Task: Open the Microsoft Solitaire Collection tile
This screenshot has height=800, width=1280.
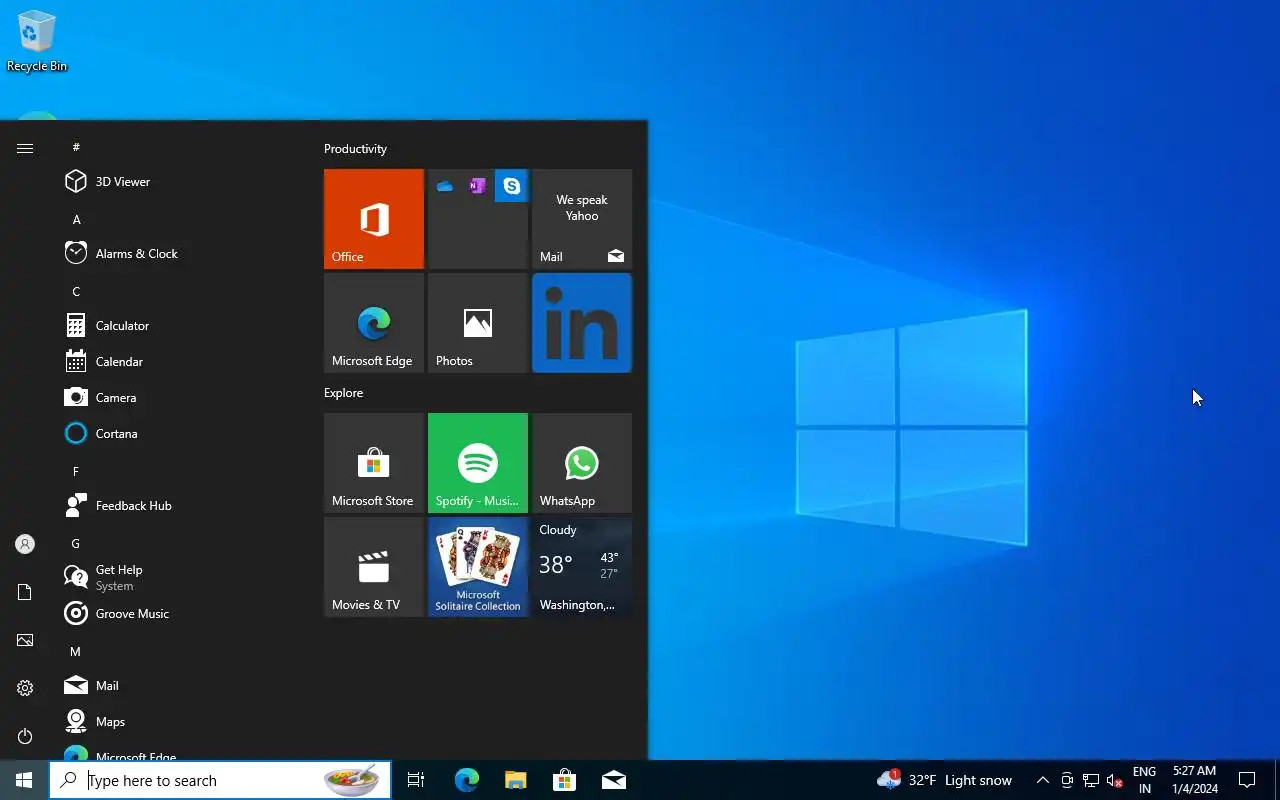Action: (478, 567)
